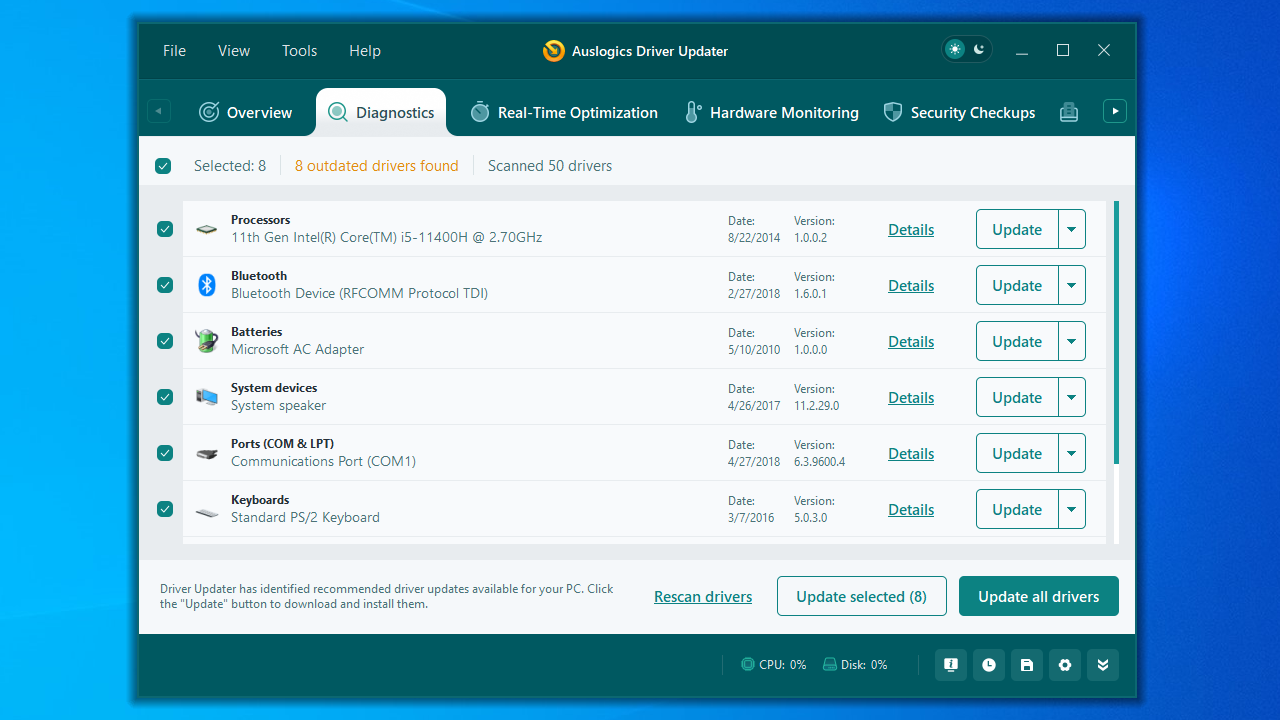1280x720 pixels.
Task: Click Update button for Bluetooth driver
Action: click(1017, 285)
